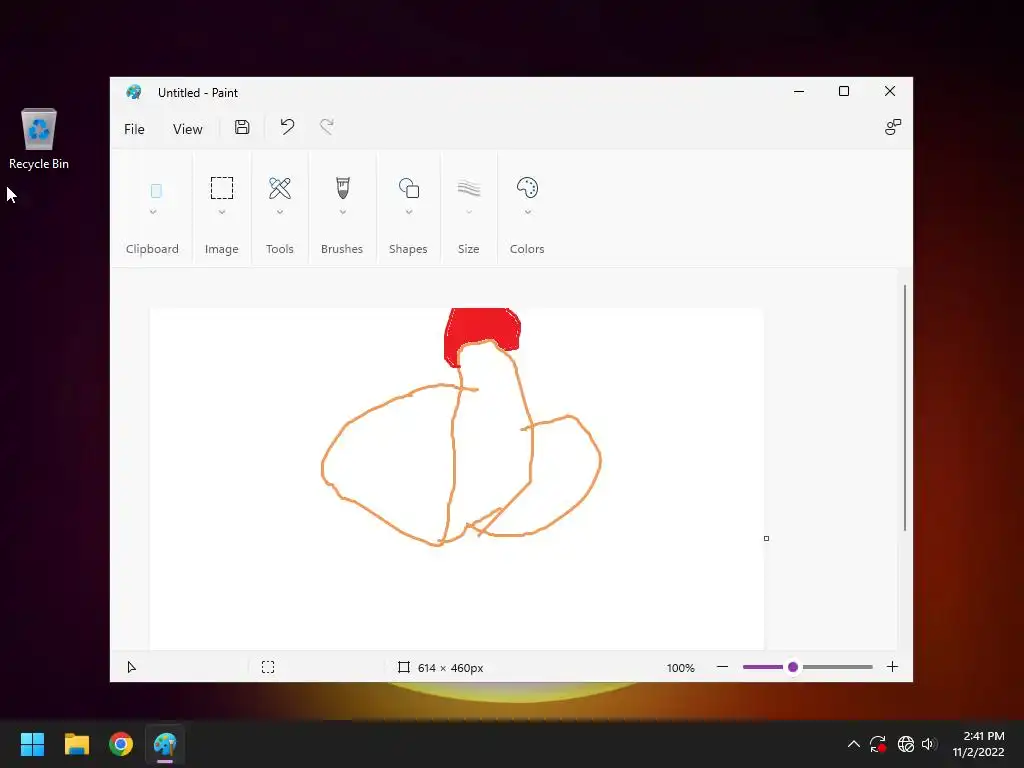Click the sync status tray icon
Viewport: 1024px width, 768px height.
point(878,744)
